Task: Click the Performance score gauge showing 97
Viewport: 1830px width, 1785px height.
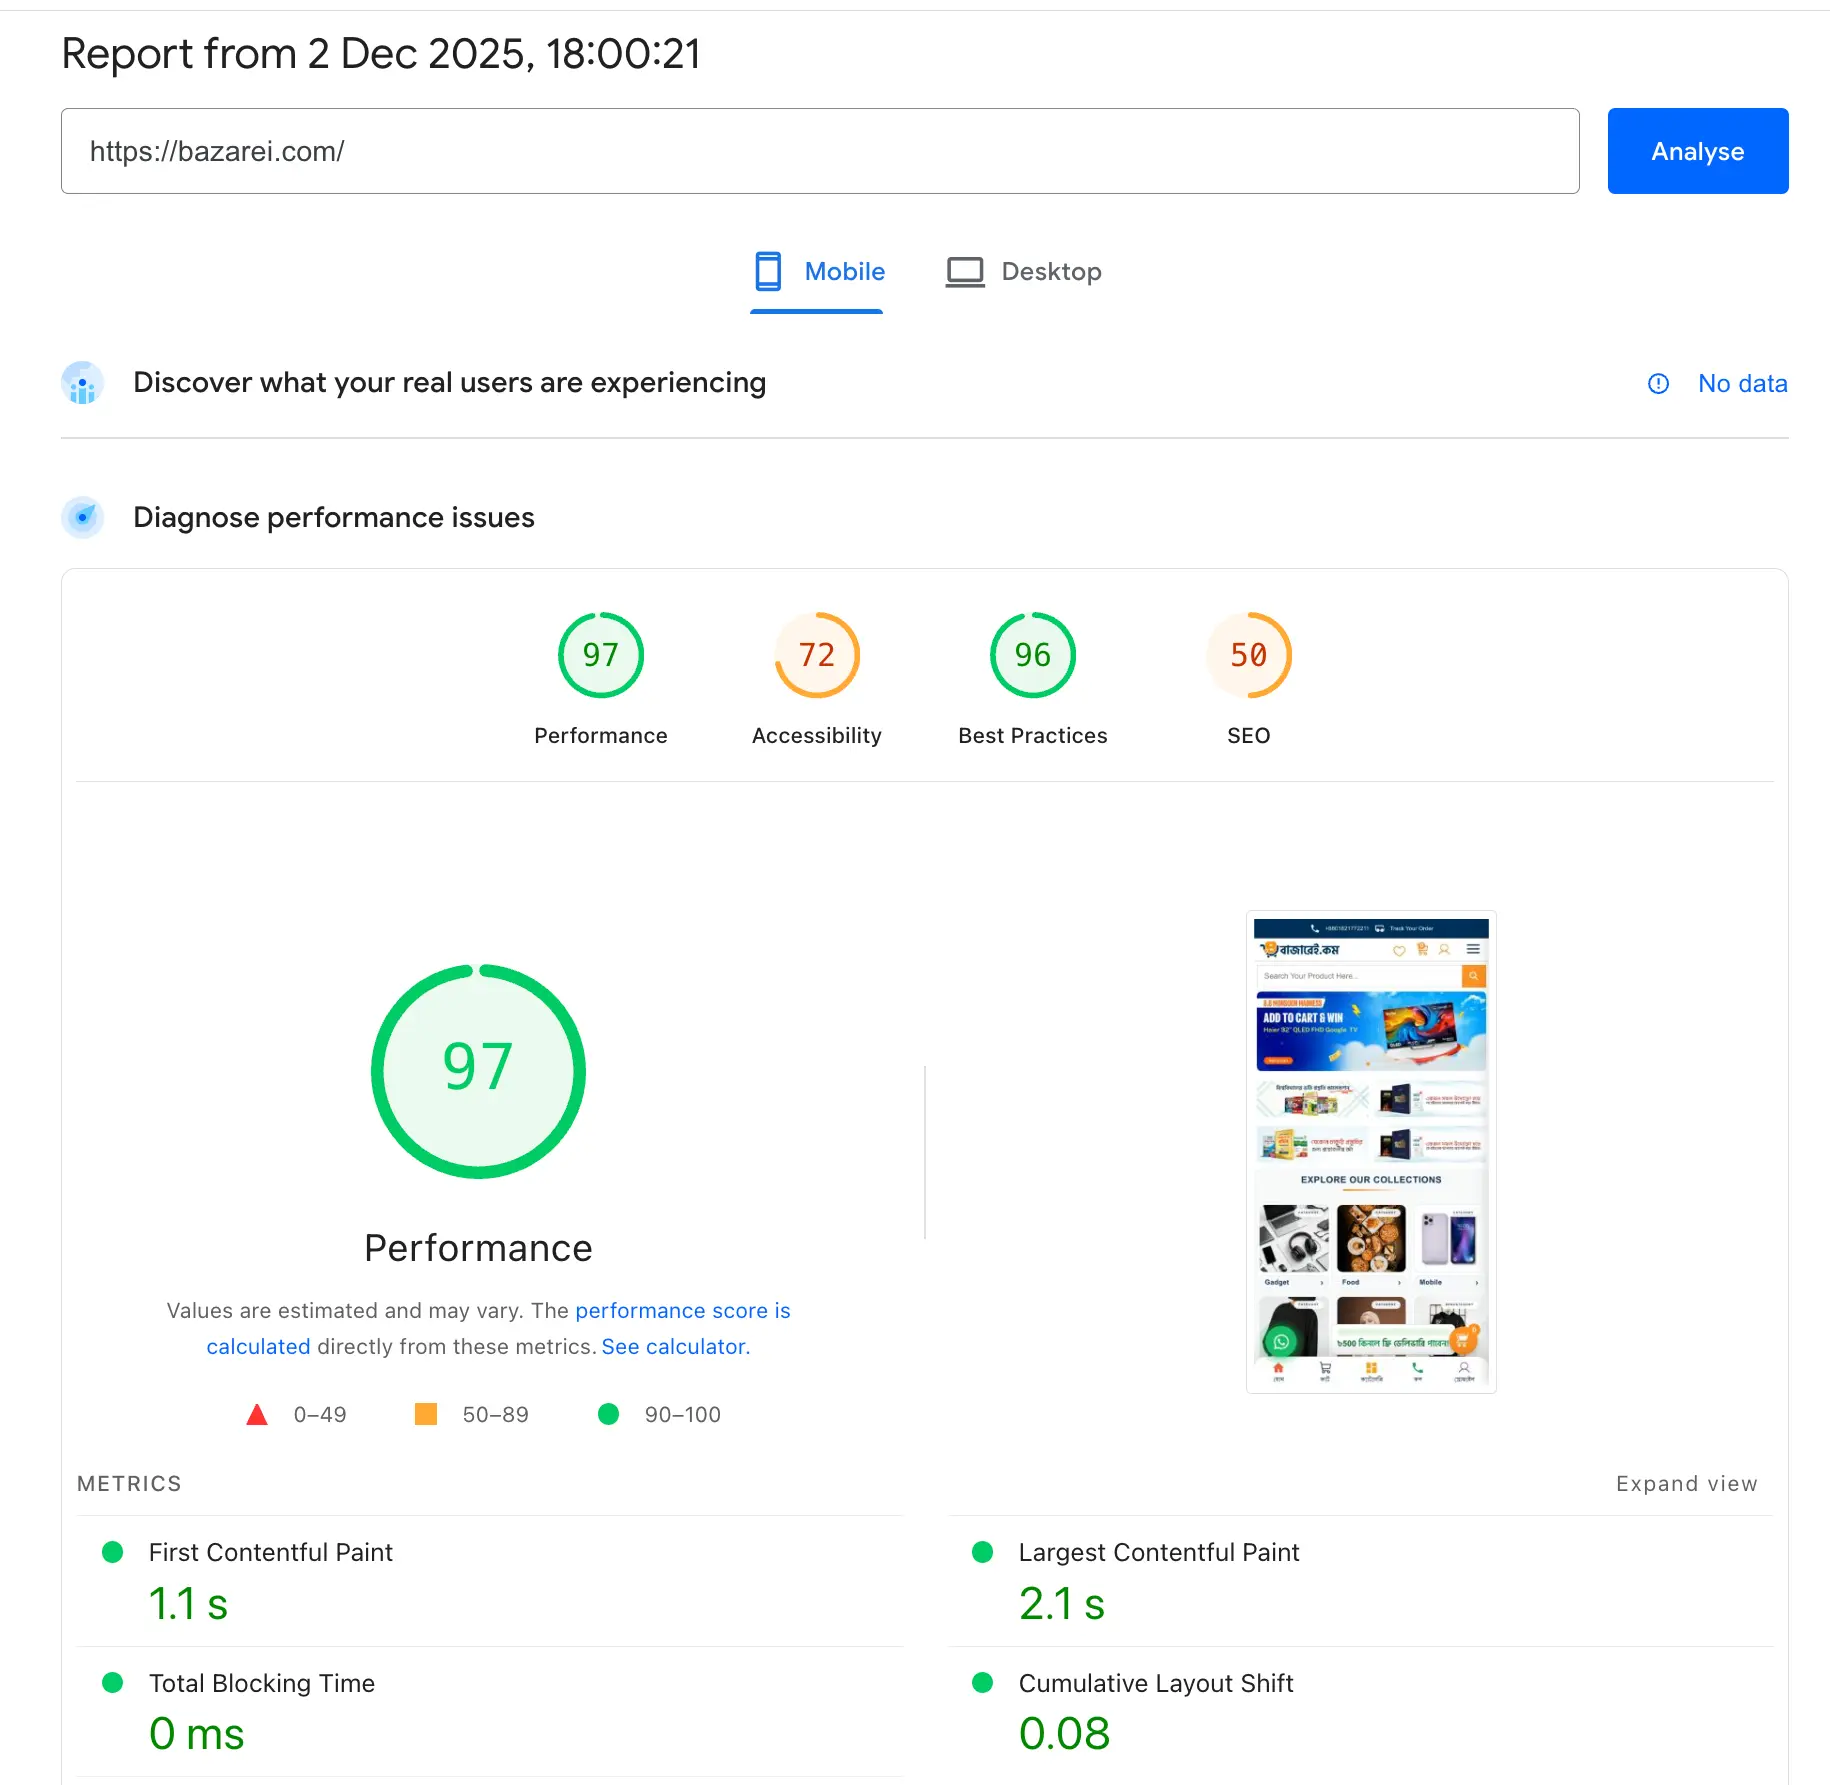Action: (600, 655)
